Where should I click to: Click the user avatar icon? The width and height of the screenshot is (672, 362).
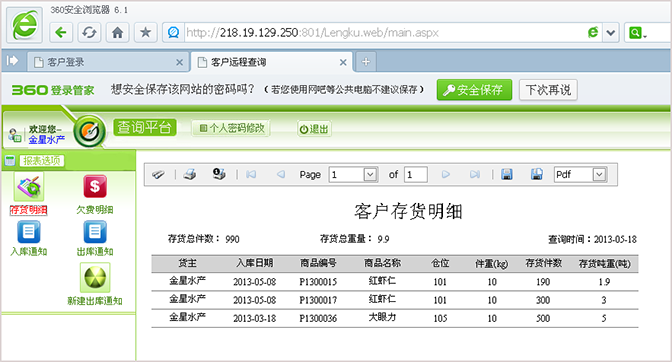point(15,135)
